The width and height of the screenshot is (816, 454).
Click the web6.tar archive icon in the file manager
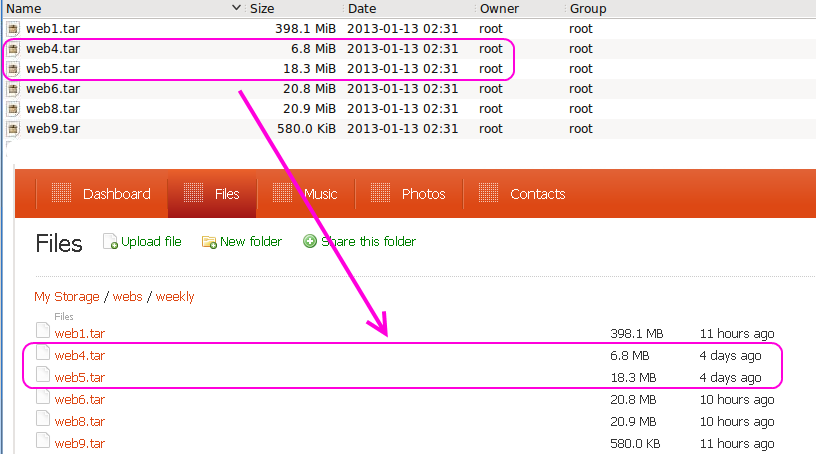coord(13,89)
